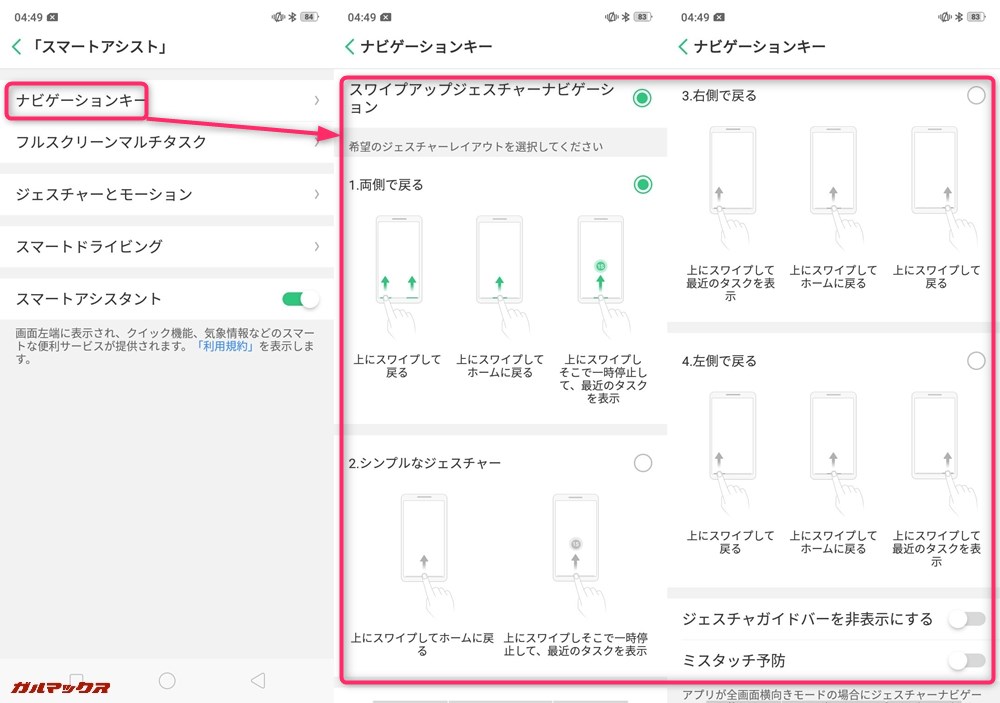Tap the vibration mode icon in the status bar

[278, 17]
